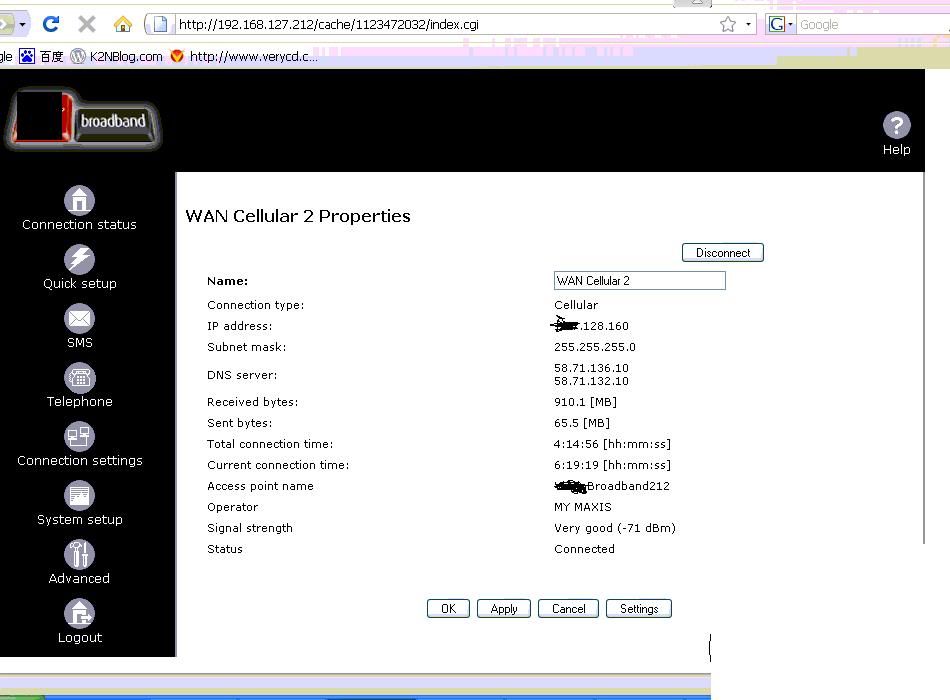Click the Apply button
950x700 pixels.
tap(504, 609)
